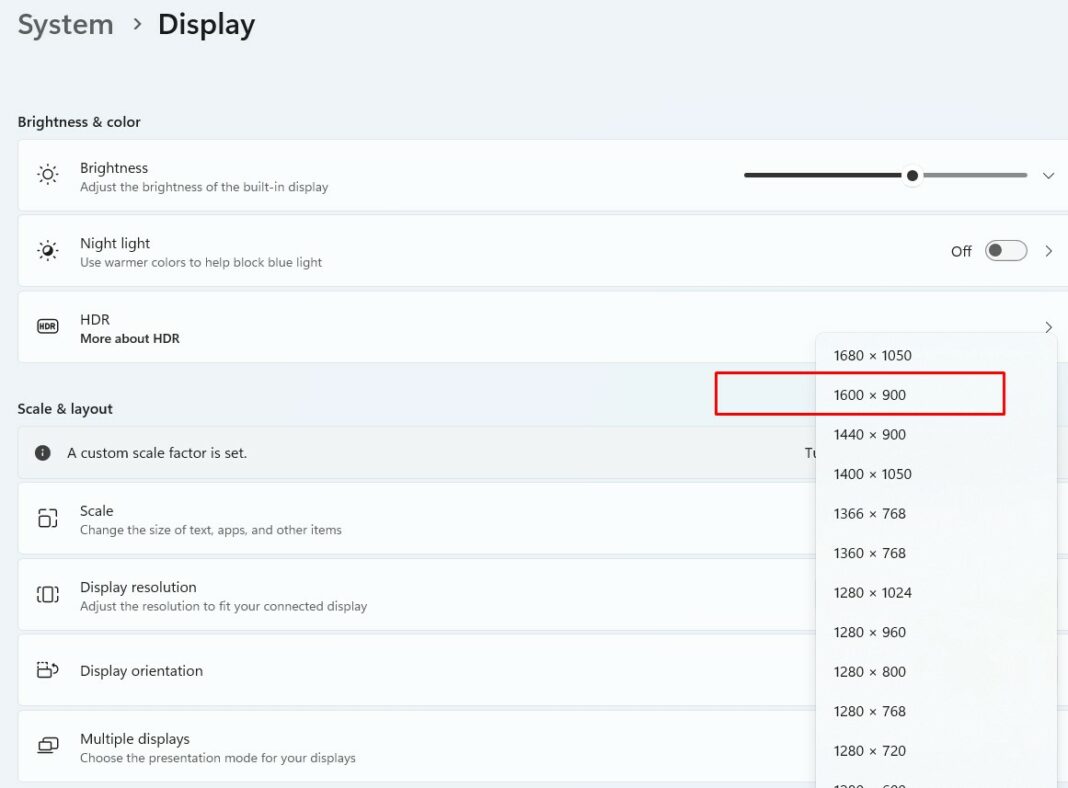Click the HDR badge icon
The width and height of the screenshot is (1068, 788).
pos(47,326)
